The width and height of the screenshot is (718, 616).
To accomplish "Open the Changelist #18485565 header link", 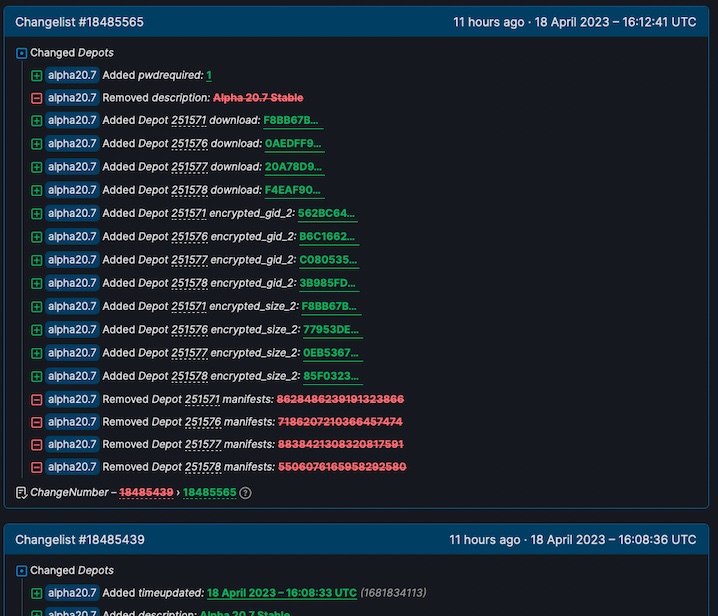I will 79,21.
